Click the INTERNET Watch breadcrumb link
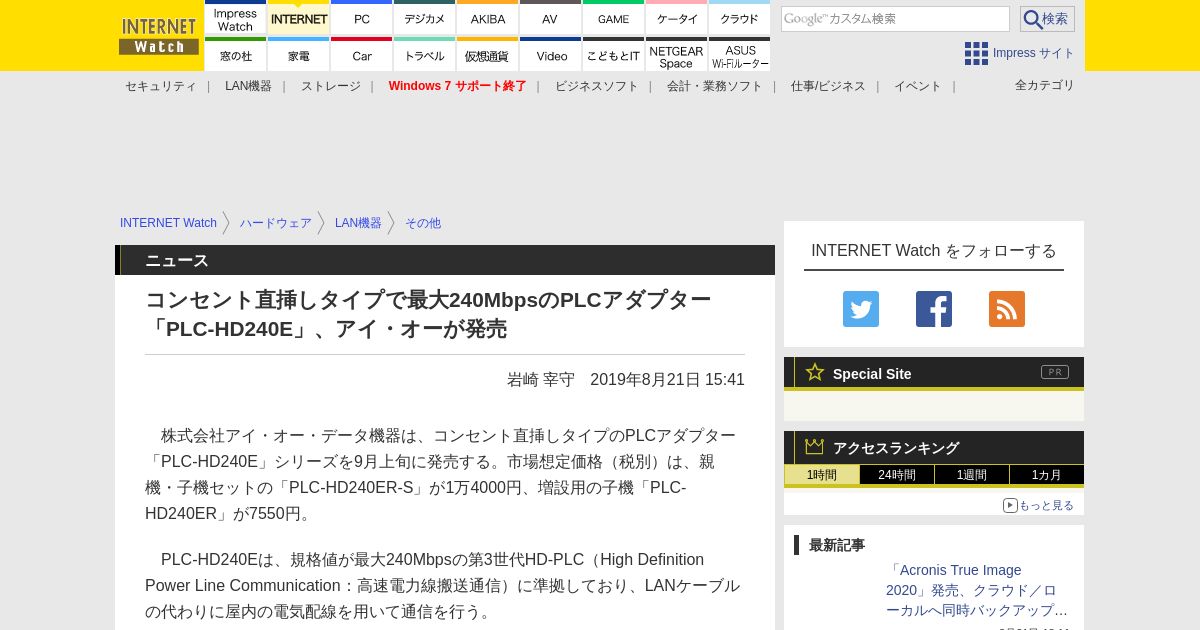Viewport: 1200px width, 630px height. pos(168,223)
